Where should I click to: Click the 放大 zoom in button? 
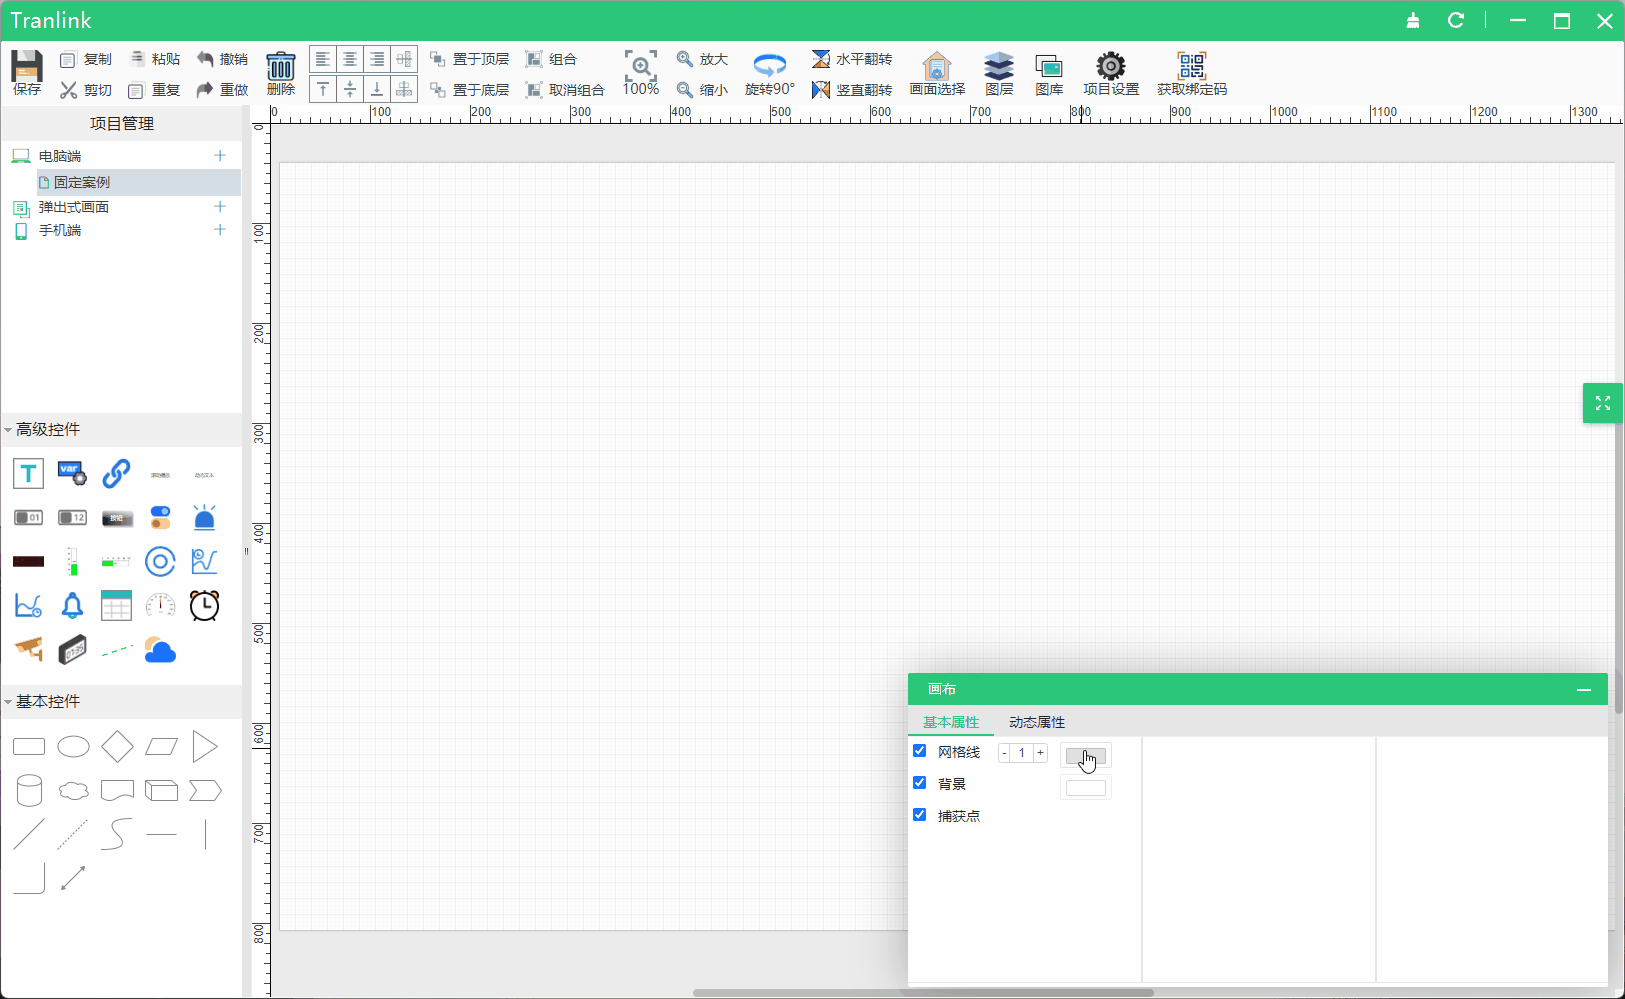[x=702, y=59]
